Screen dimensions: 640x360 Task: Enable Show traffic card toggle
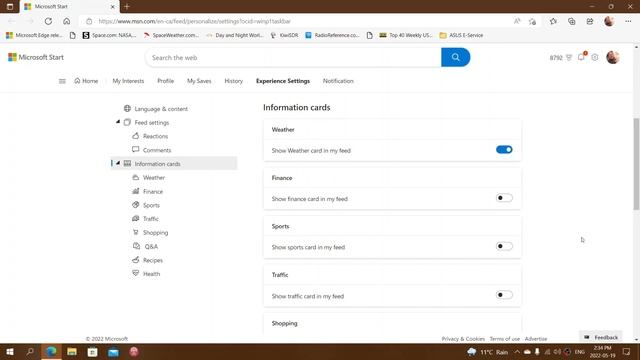pos(504,295)
